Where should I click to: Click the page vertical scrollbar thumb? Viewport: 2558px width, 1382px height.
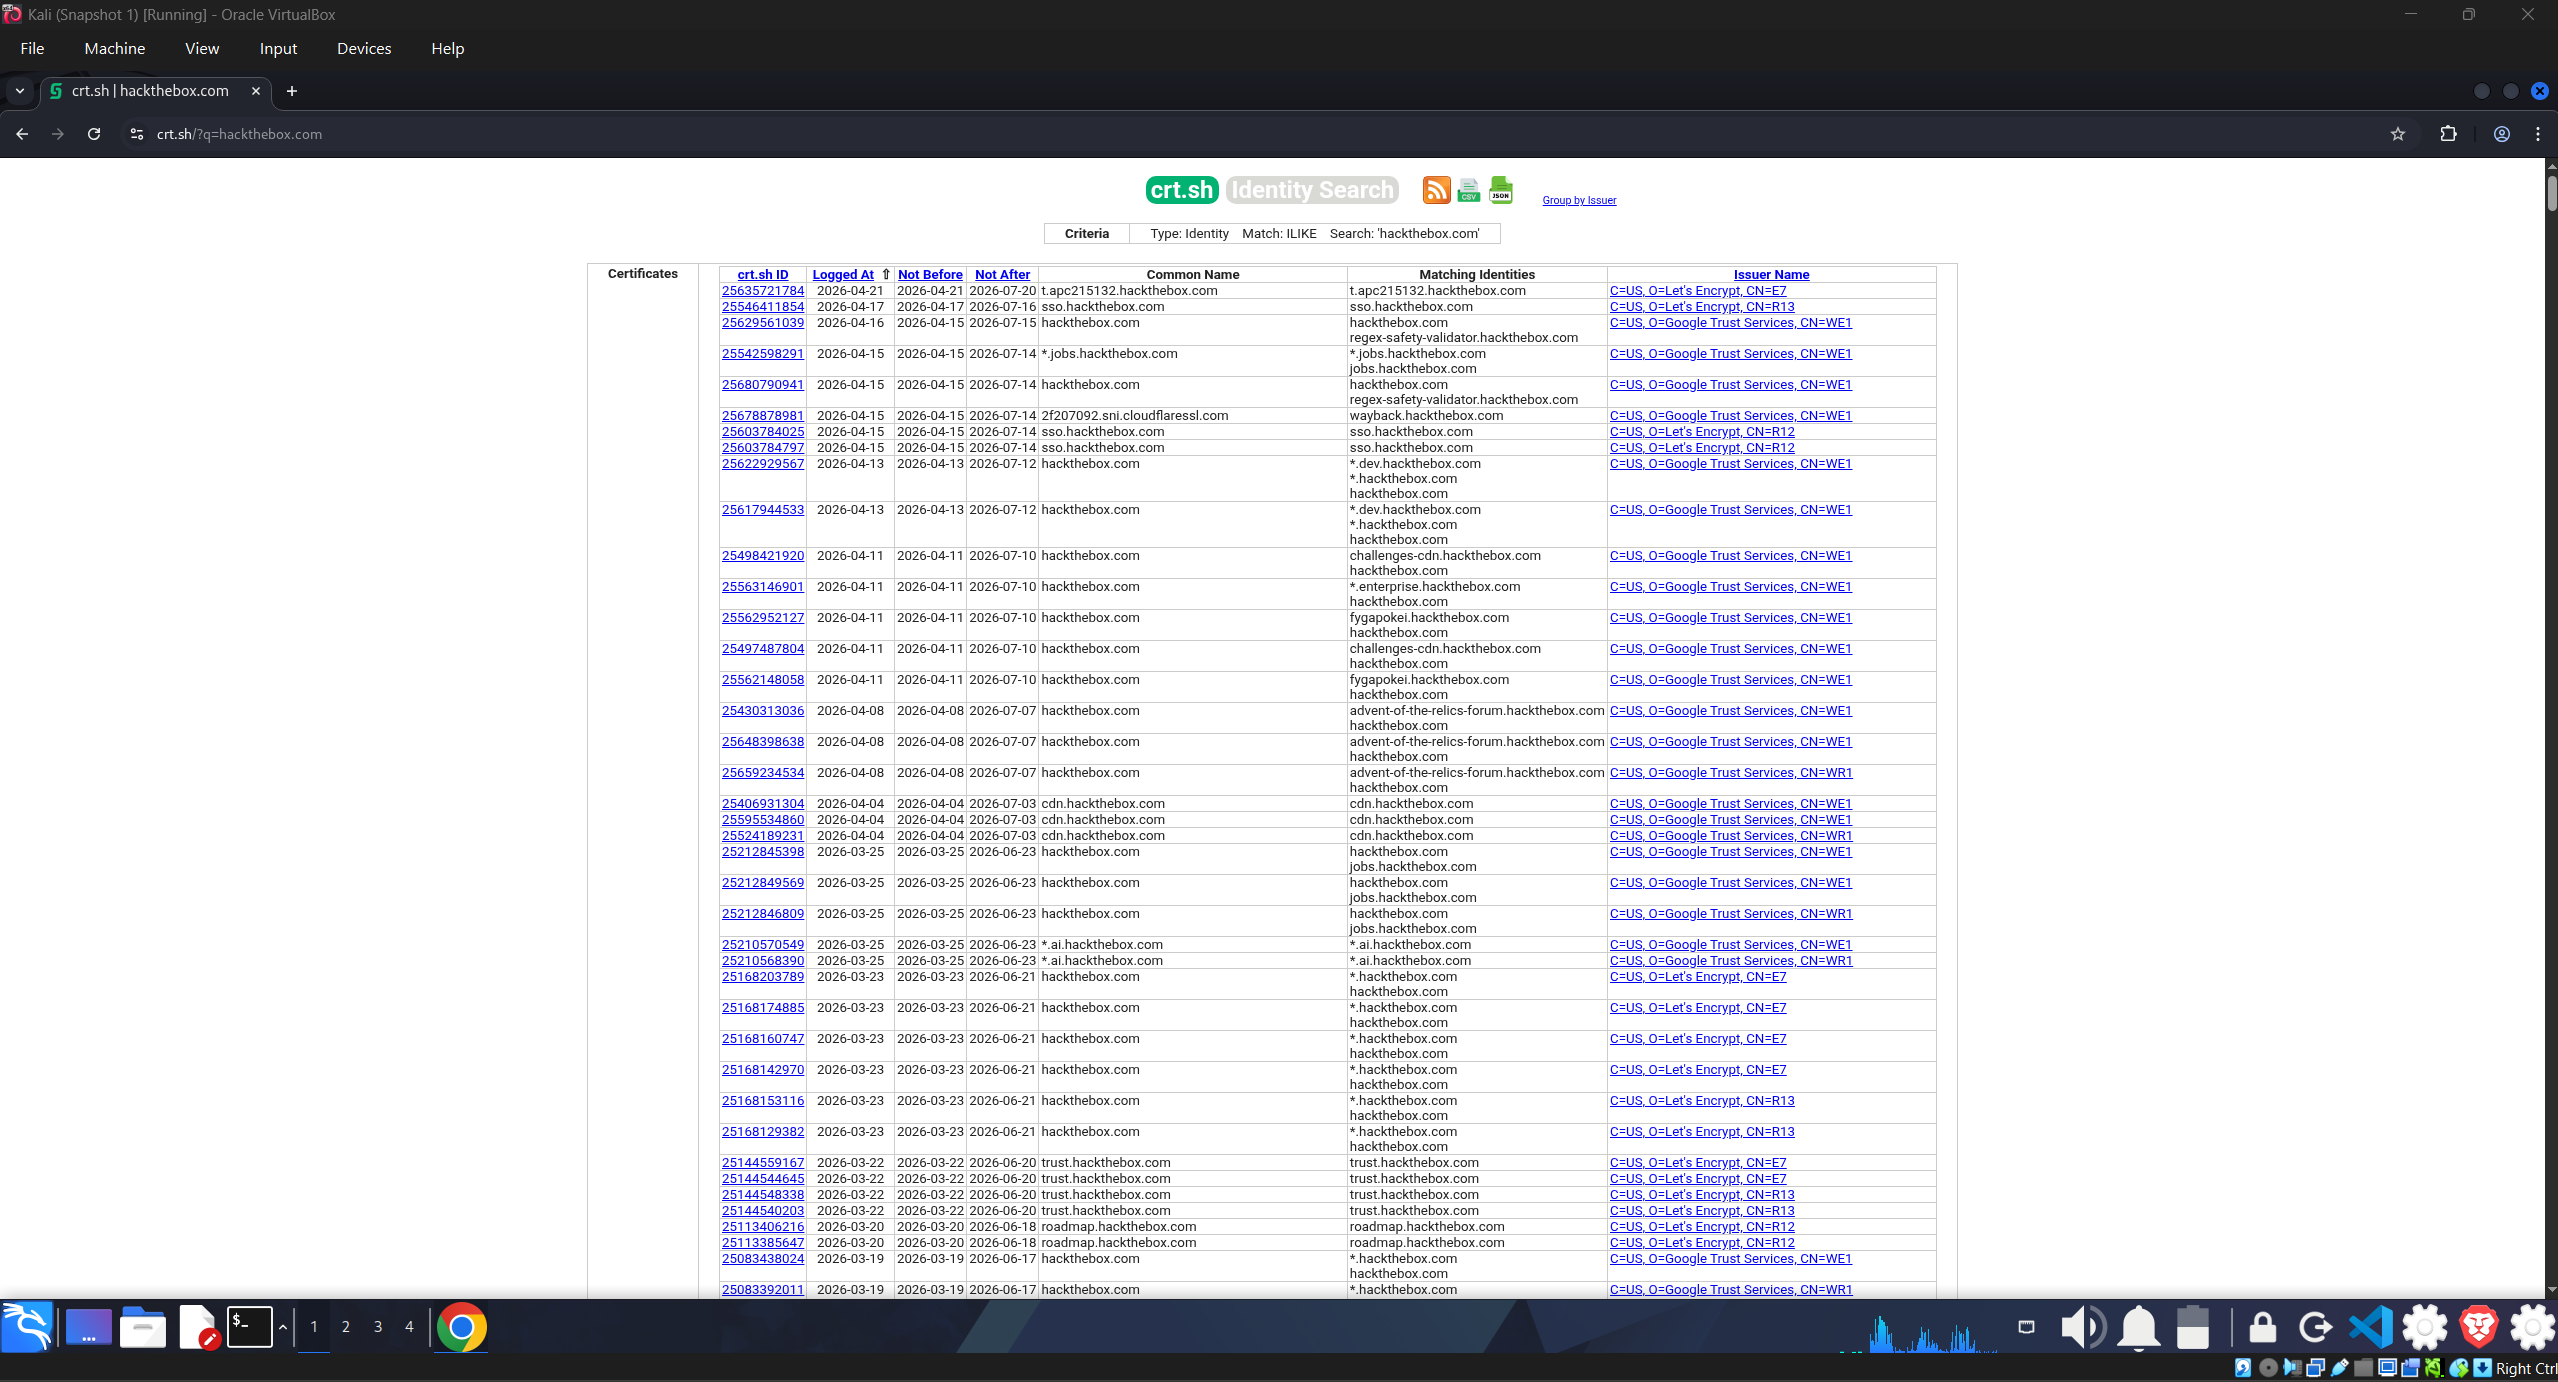[2551, 192]
